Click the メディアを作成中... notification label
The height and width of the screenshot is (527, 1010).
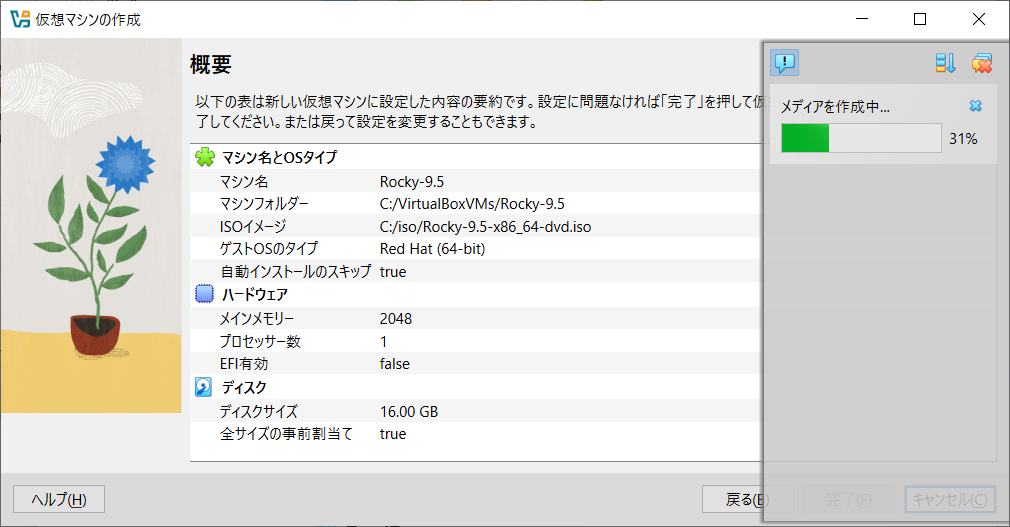835,107
